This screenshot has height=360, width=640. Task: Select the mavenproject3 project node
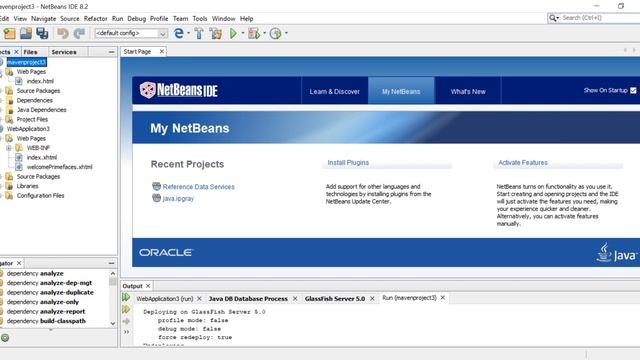[x=27, y=62]
